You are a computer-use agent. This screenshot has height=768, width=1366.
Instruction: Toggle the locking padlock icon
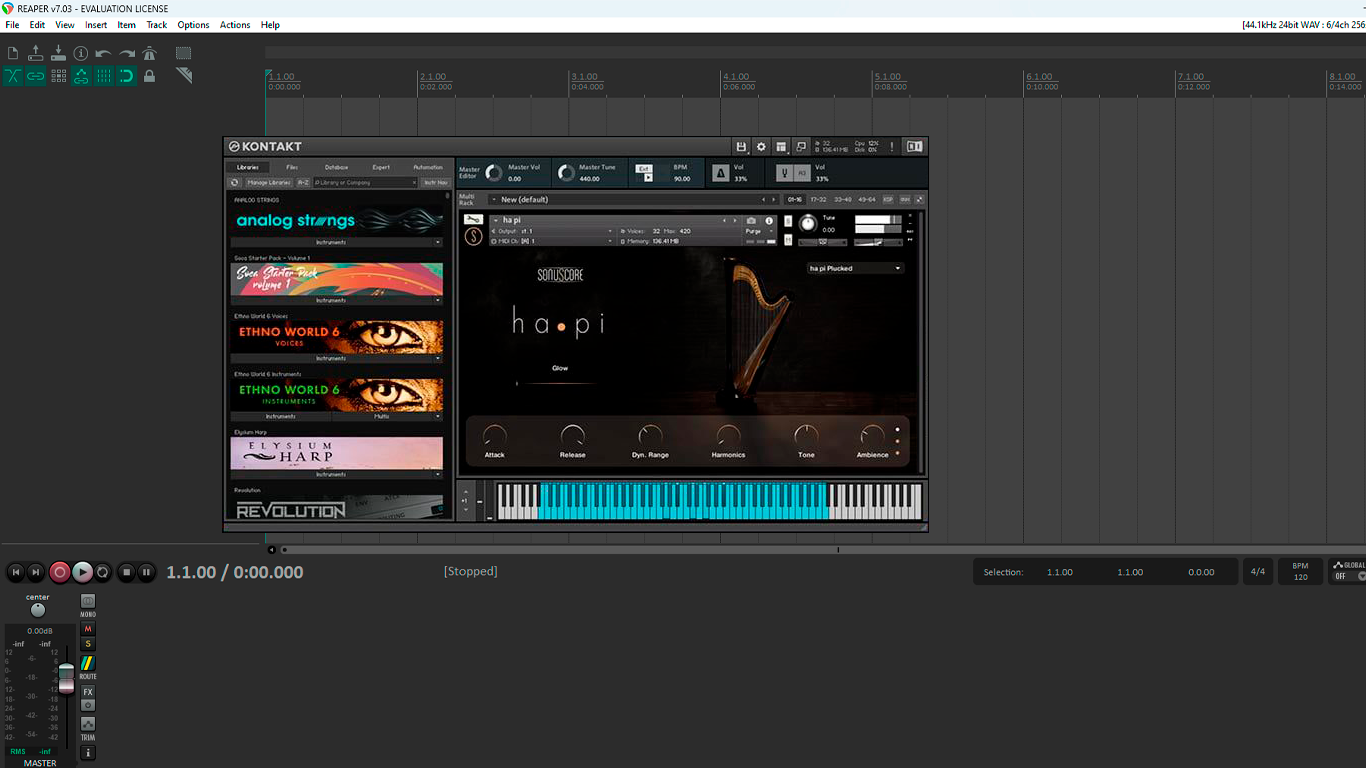click(x=150, y=76)
